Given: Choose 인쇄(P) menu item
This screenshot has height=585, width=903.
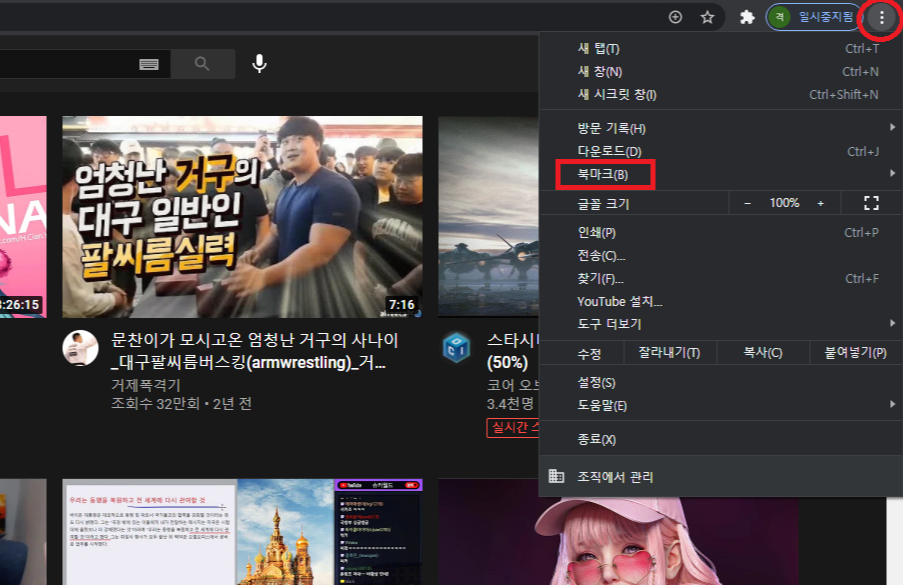Looking at the screenshot, I should [x=721, y=233].
